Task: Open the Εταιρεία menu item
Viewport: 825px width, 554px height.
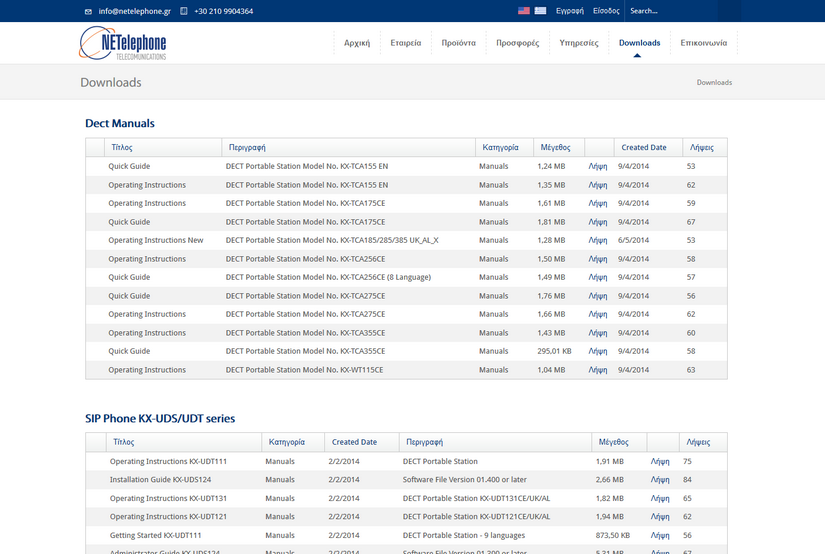Action: coord(405,43)
